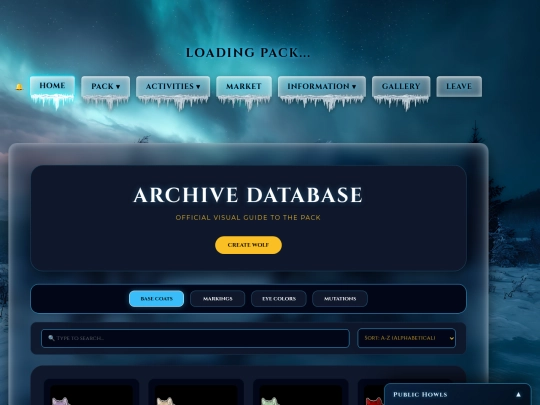
Task: Switch to the Mutations tab
Action: (340, 299)
